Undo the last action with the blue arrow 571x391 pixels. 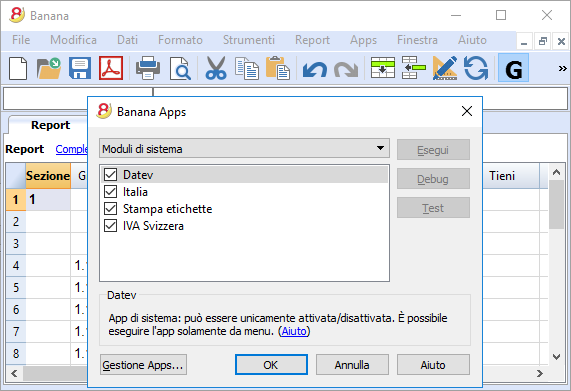click(315, 69)
